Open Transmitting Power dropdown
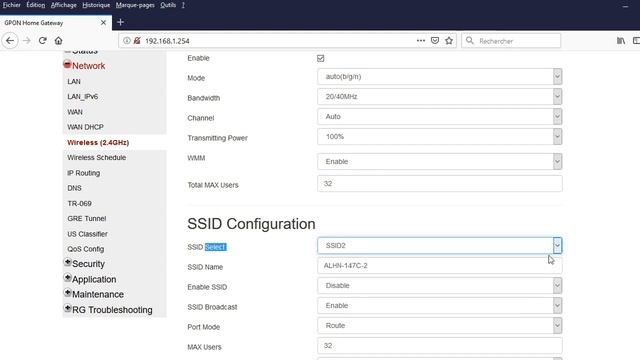The height and width of the screenshot is (360, 640). pyautogui.click(x=440, y=137)
